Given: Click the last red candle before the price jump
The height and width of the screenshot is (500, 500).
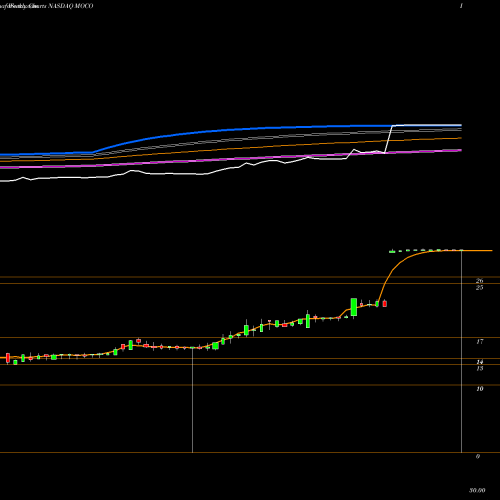Looking at the screenshot, I should point(385,303).
